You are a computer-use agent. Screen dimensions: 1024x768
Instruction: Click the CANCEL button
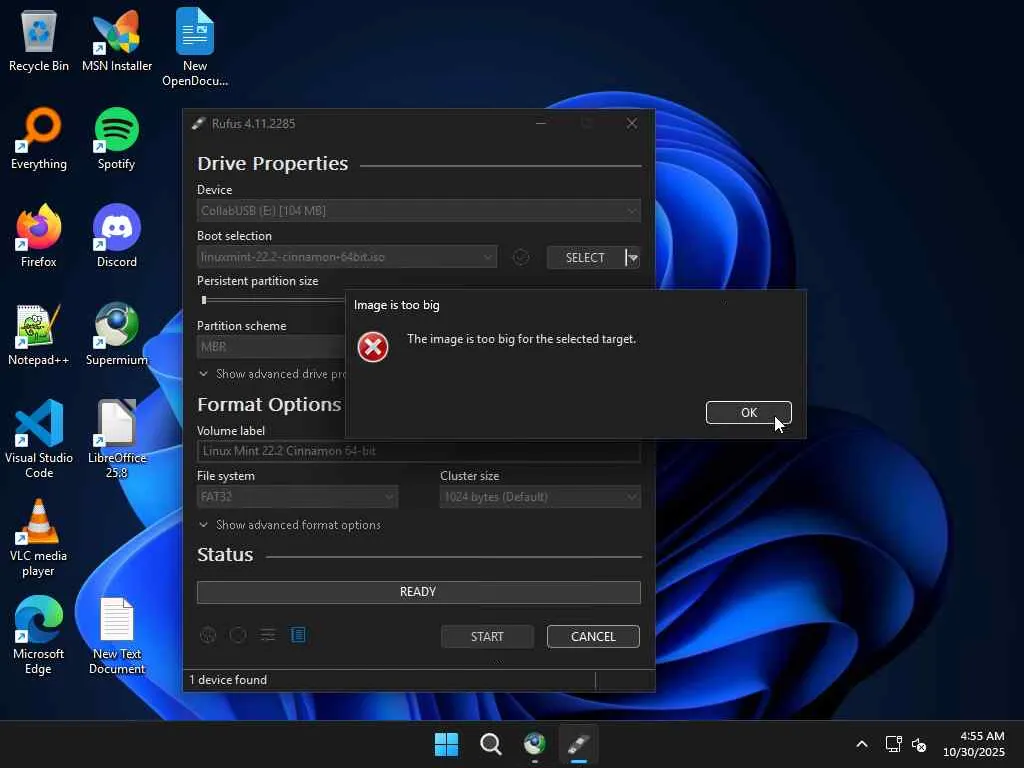point(593,636)
